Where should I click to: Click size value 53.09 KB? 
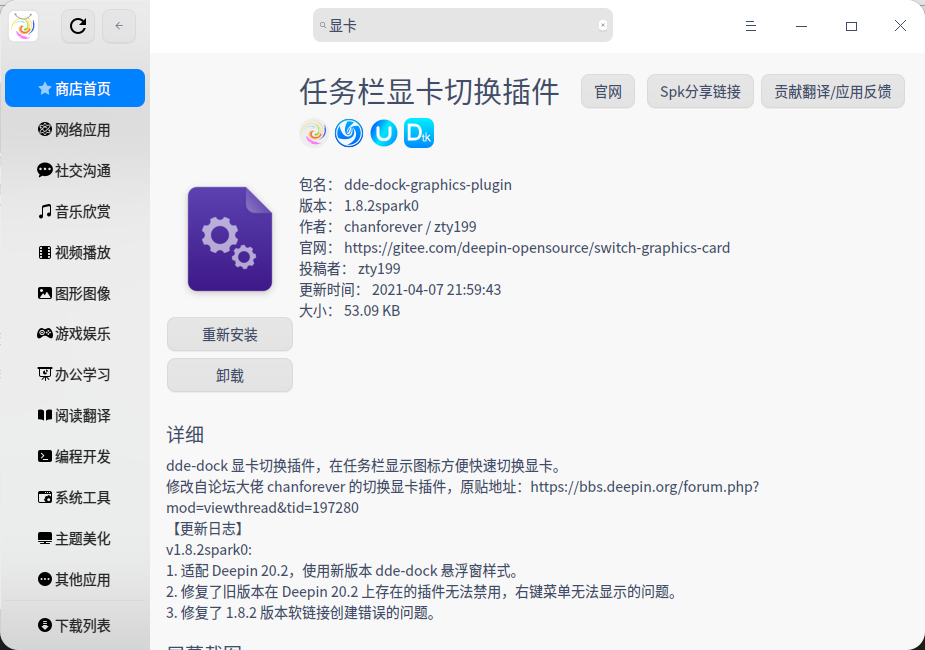click(372, 311)
